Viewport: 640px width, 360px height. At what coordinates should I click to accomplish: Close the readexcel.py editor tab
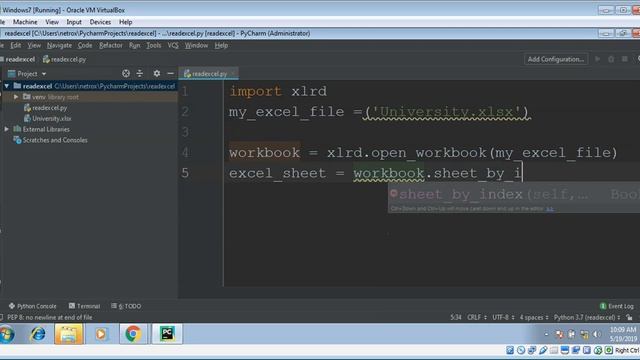tap(233, 73)
